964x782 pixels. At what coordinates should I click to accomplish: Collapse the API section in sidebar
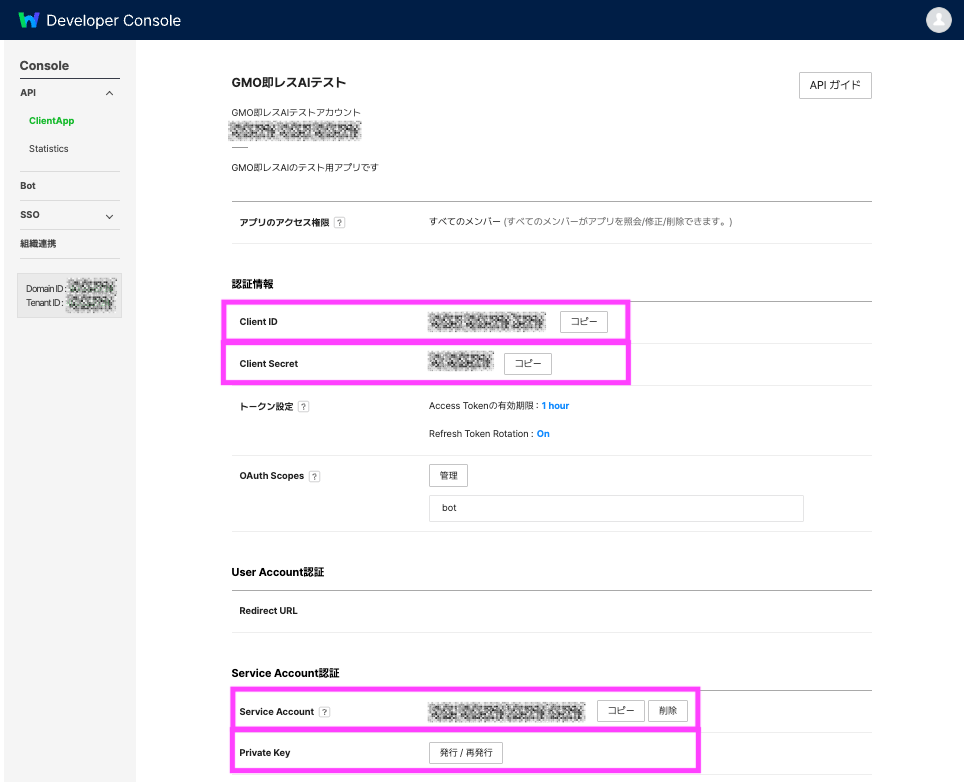pyautogui.click(x=109, y=93)
